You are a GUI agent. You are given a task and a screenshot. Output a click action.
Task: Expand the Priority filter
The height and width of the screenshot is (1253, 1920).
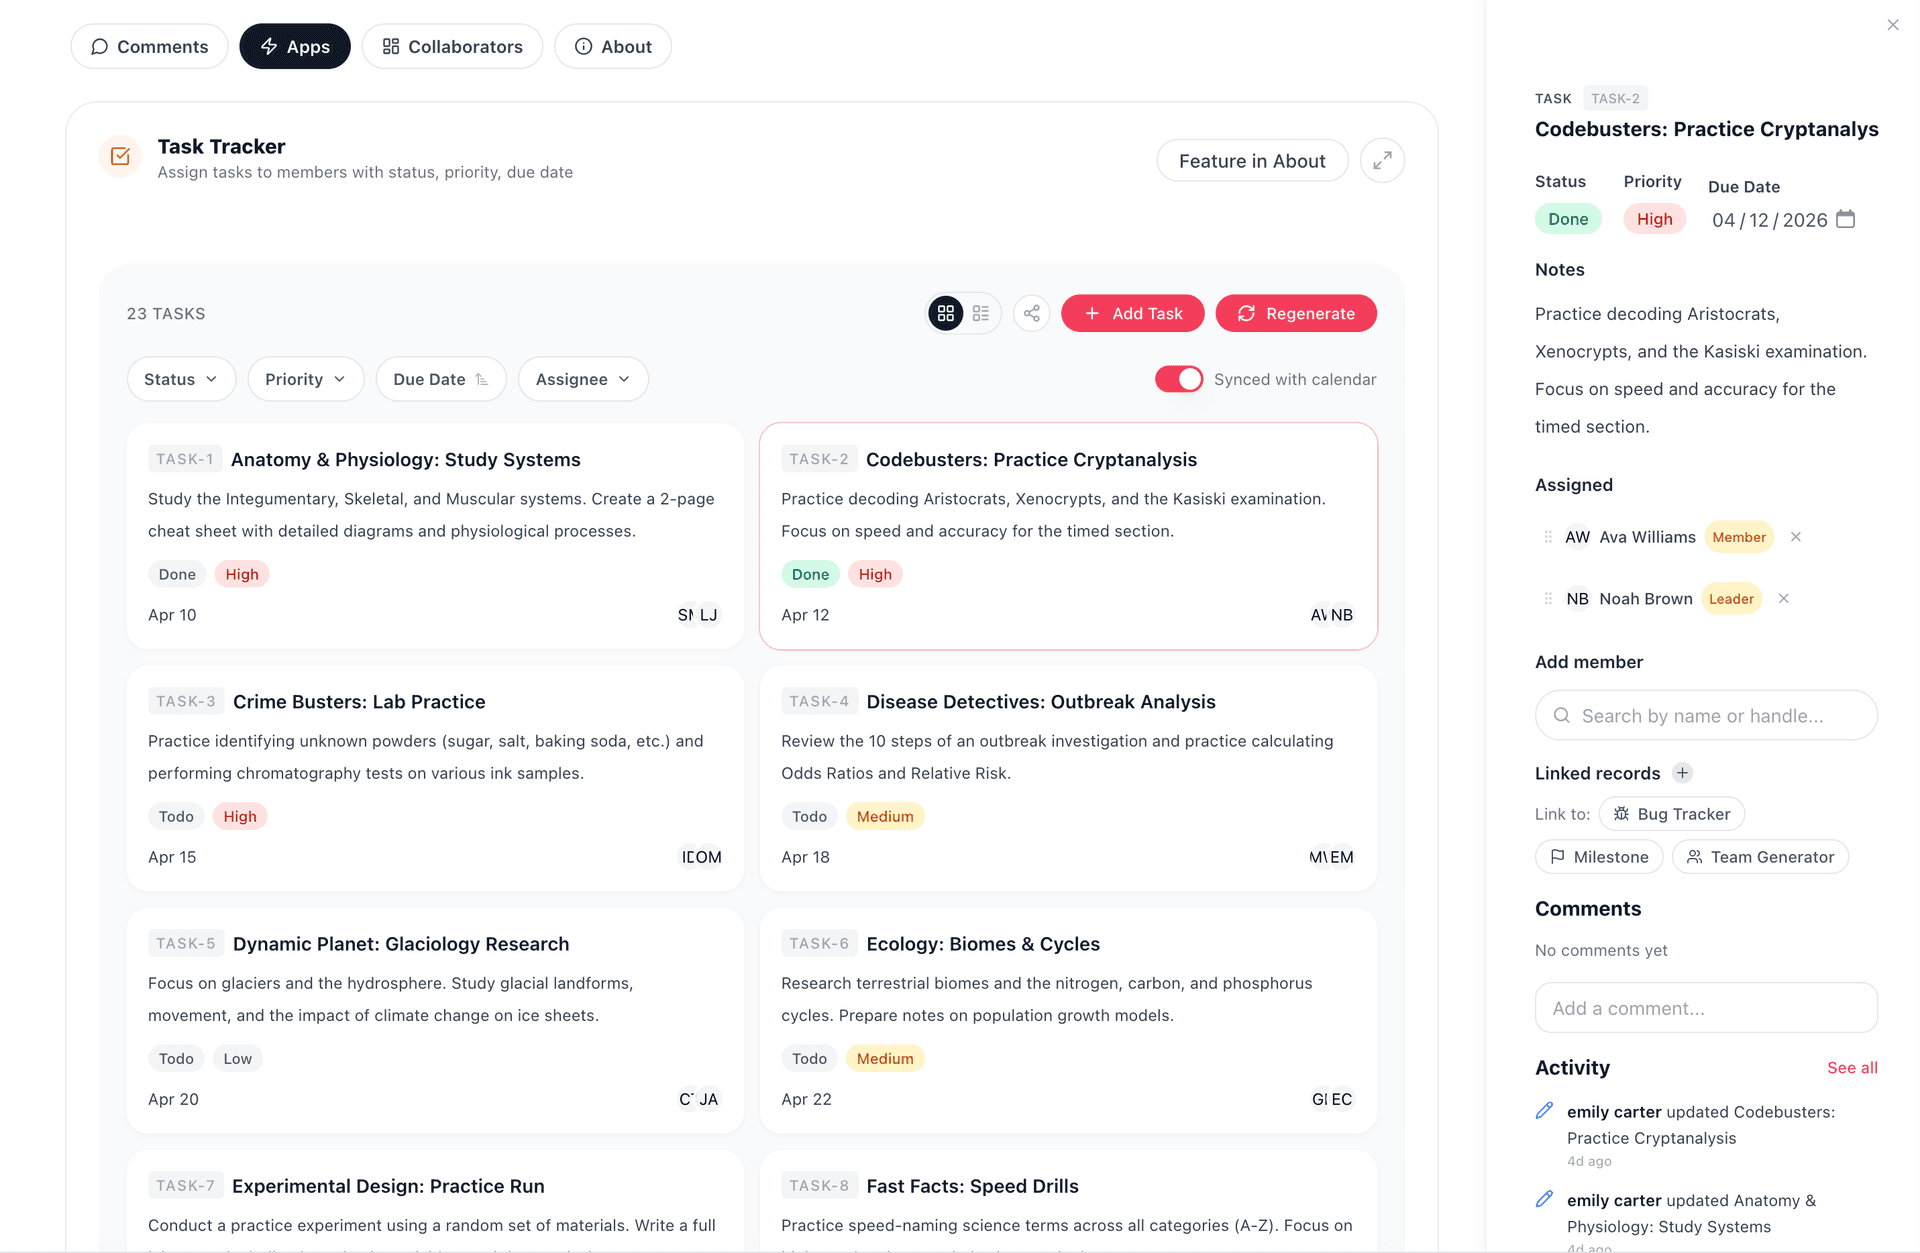click(x=305, y=379)
